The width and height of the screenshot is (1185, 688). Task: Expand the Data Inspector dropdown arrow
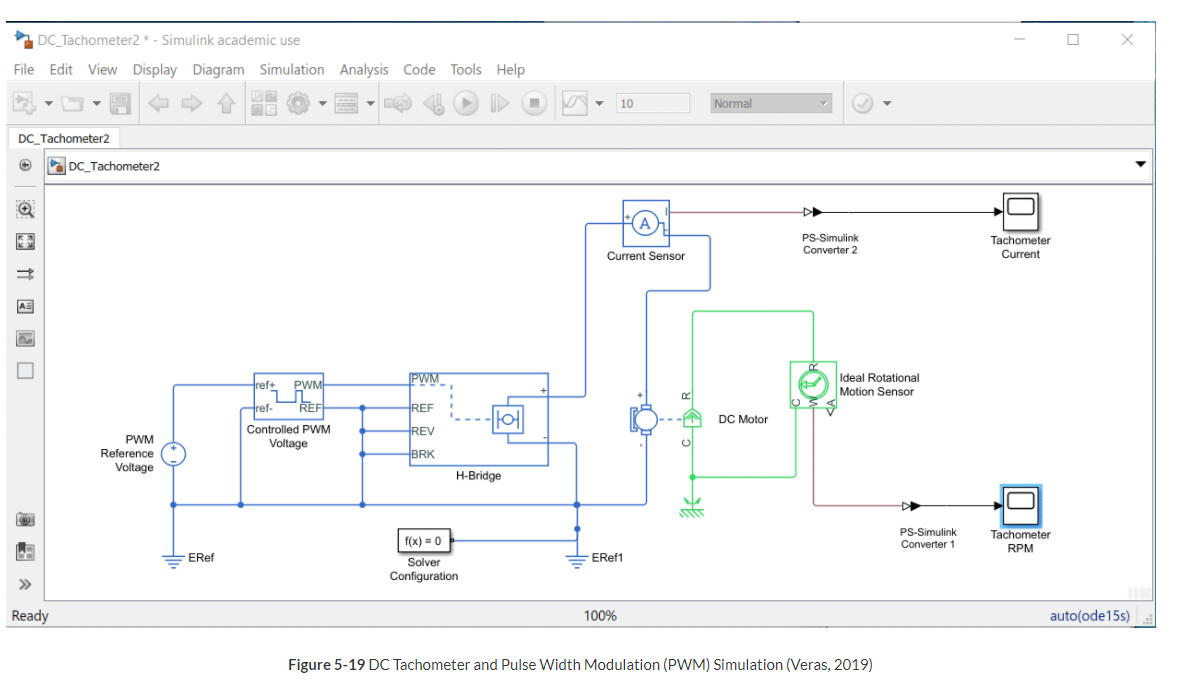tap(599, 104)
